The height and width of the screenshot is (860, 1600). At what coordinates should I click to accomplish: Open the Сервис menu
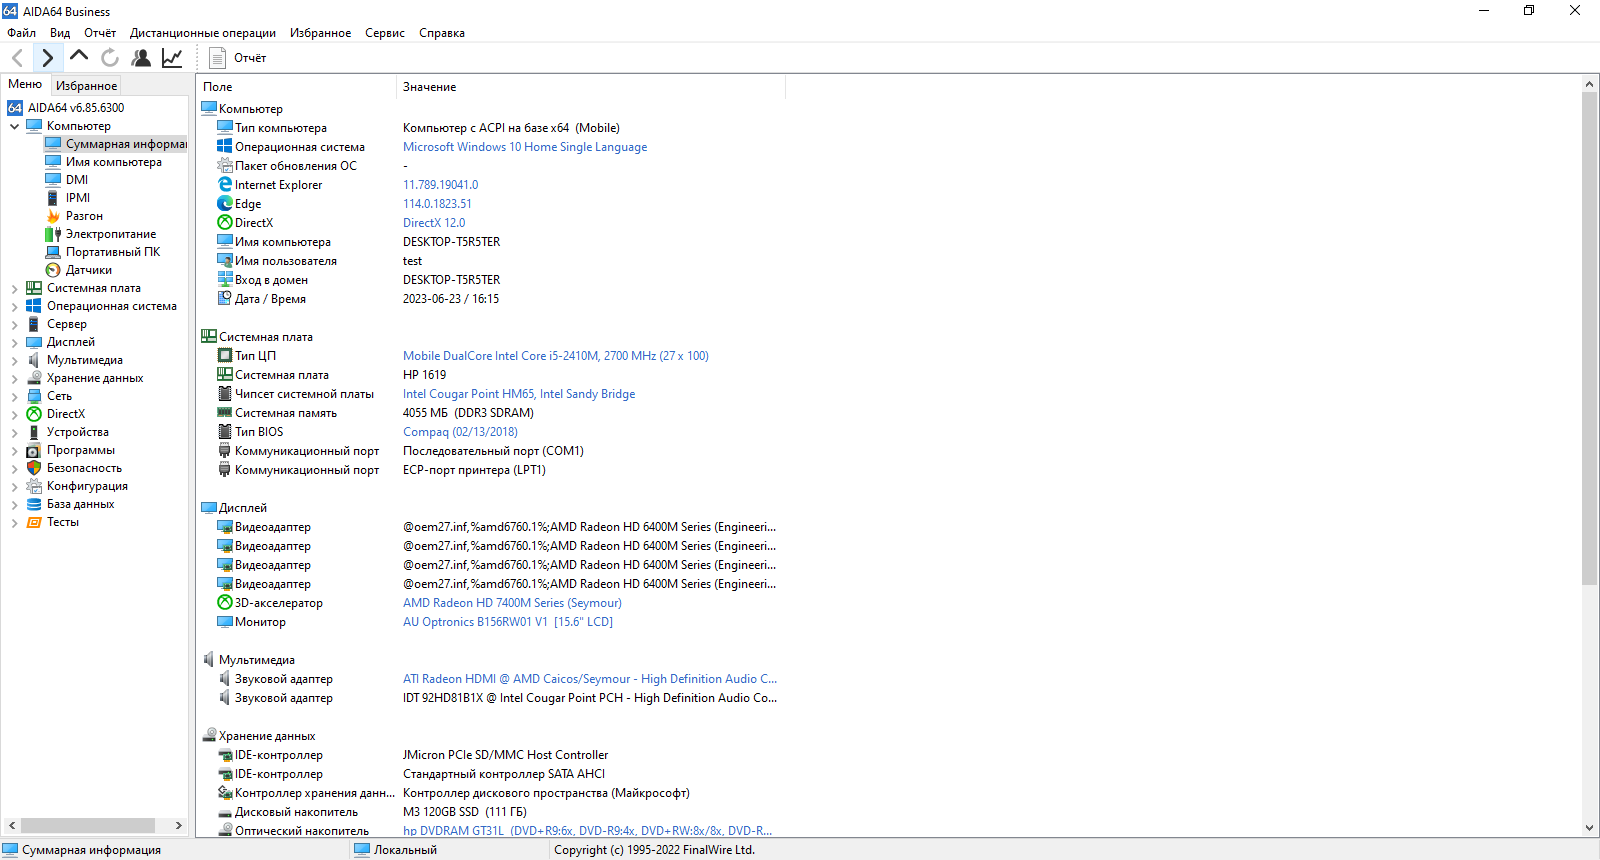(385, 33)
